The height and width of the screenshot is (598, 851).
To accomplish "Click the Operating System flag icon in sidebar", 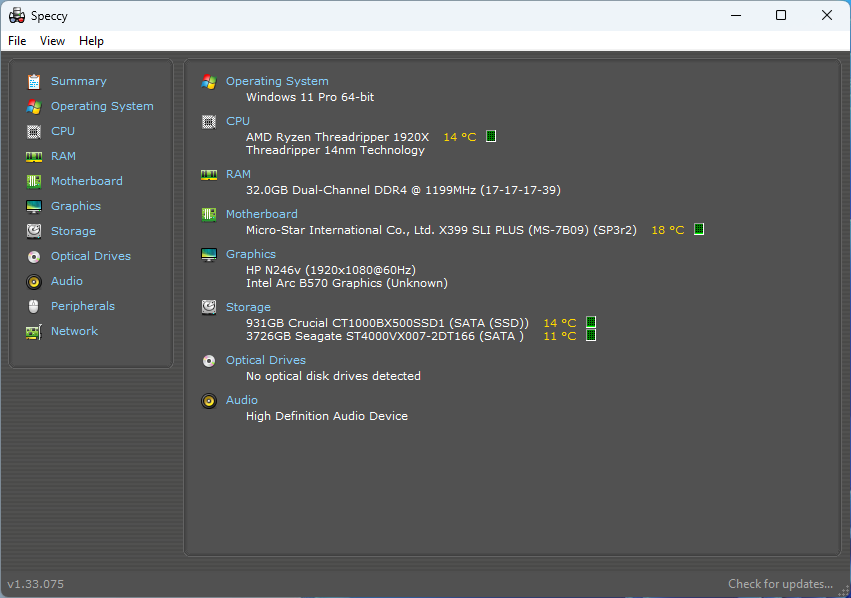I will [x=34, y=106].
